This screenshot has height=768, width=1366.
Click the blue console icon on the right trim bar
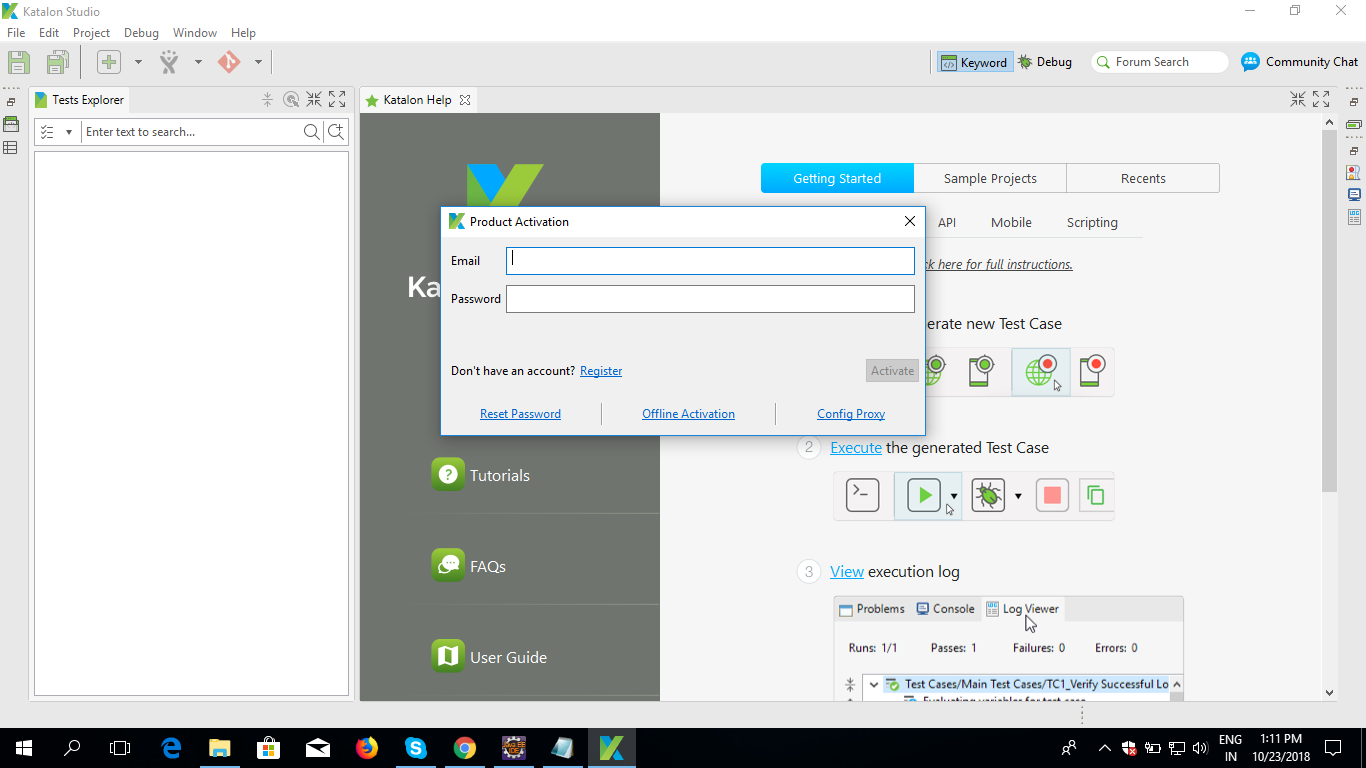[1354, 195]
